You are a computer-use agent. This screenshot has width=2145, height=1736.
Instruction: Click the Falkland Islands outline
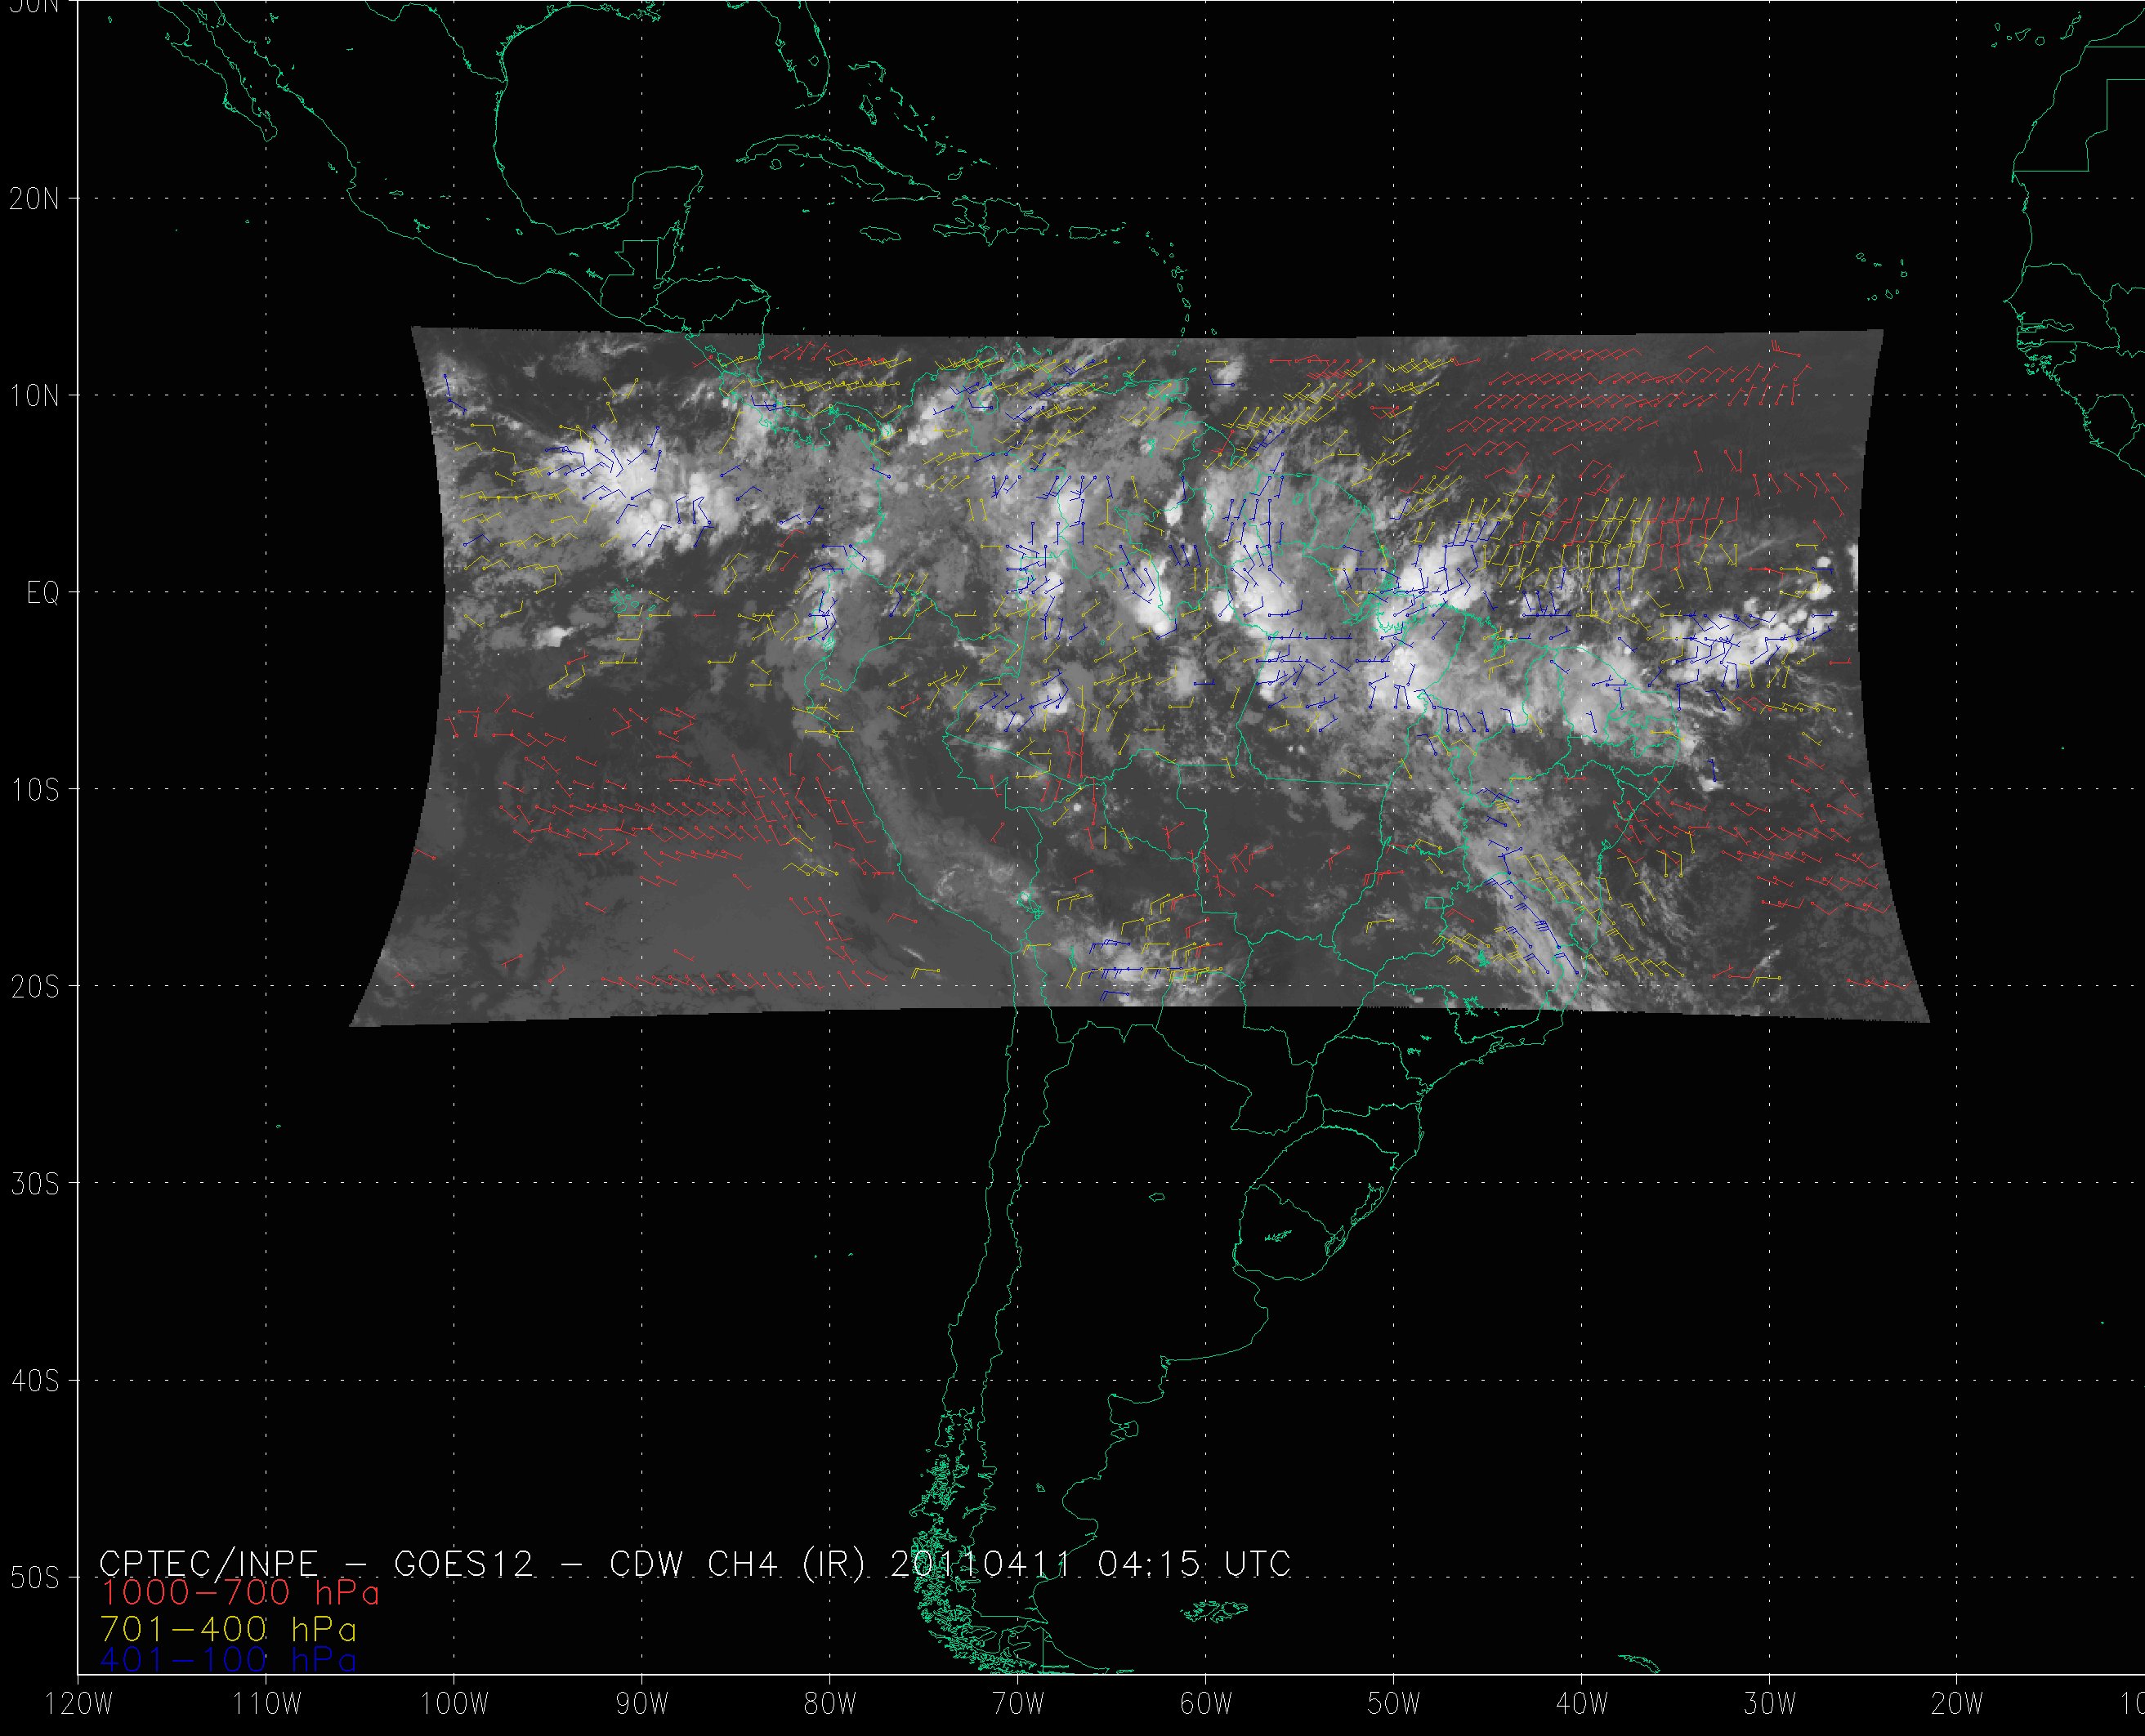click(x=1215, y=1610)
